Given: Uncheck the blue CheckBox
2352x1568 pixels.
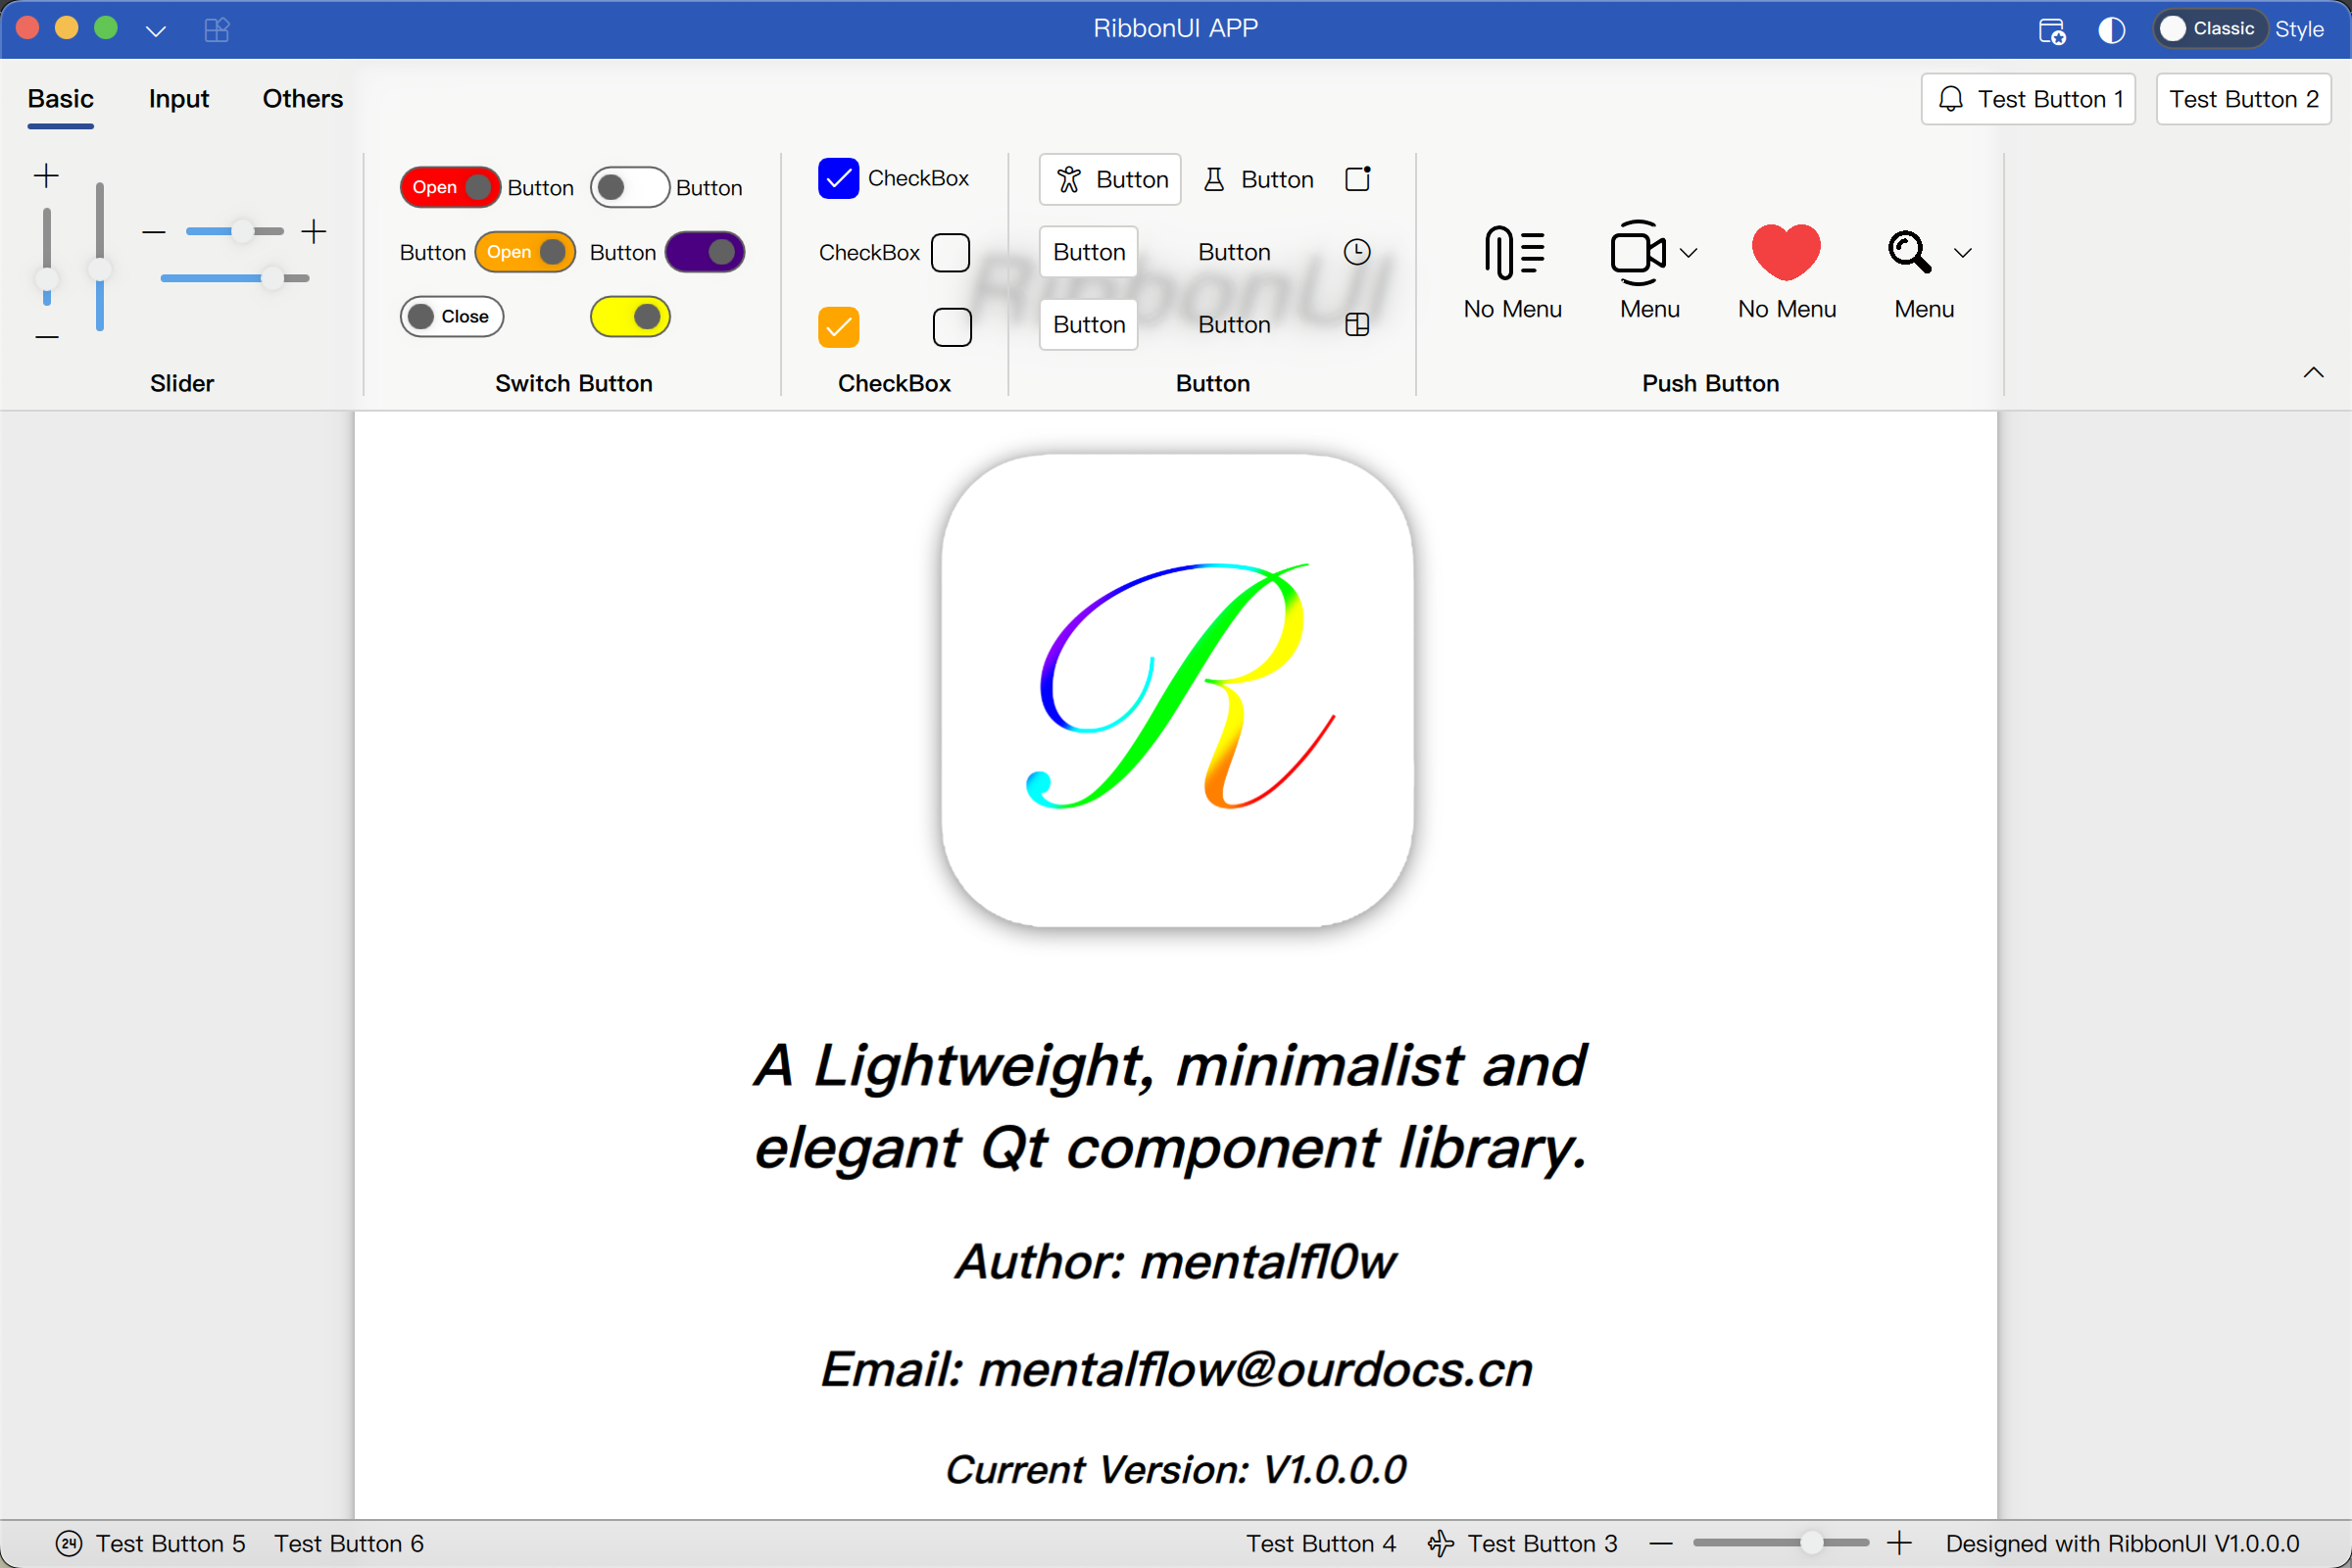Looking at the screenshot, I should [838, 179].
